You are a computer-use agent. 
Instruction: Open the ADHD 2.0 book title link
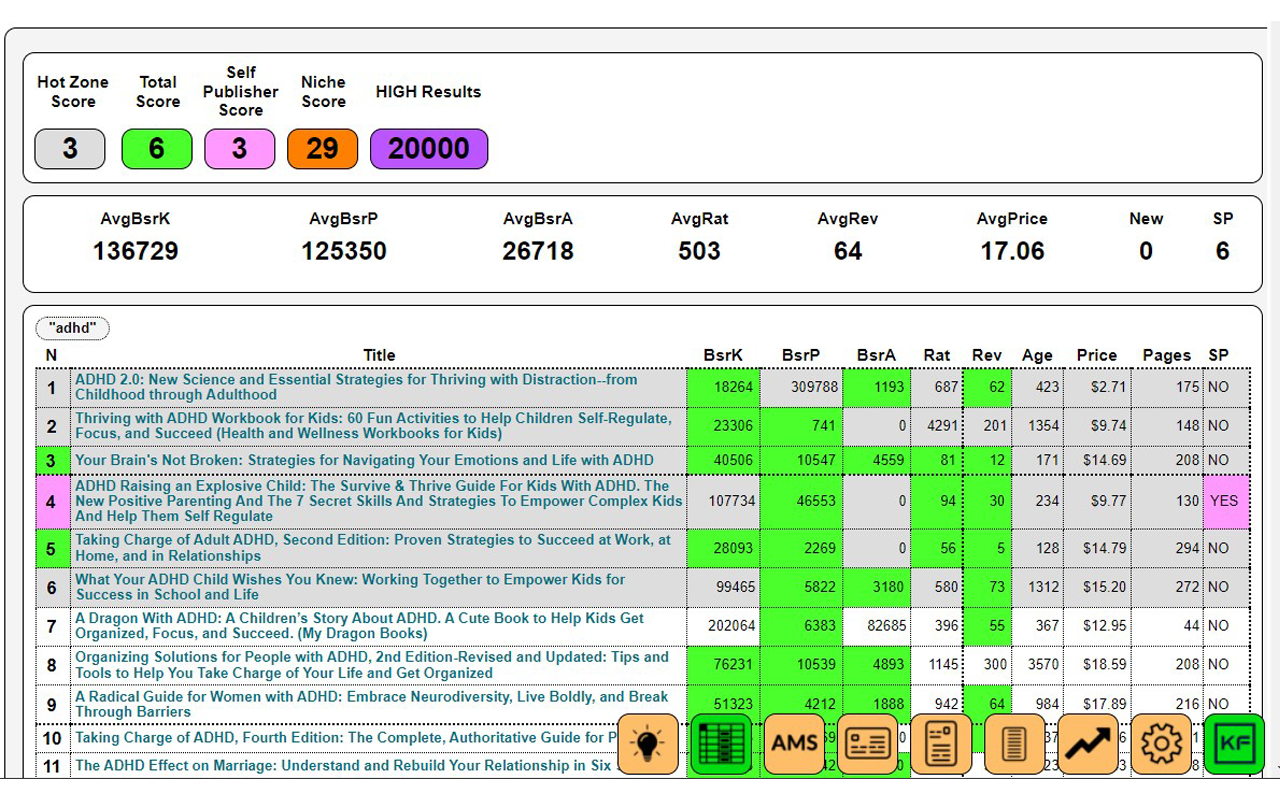[356, 387]
